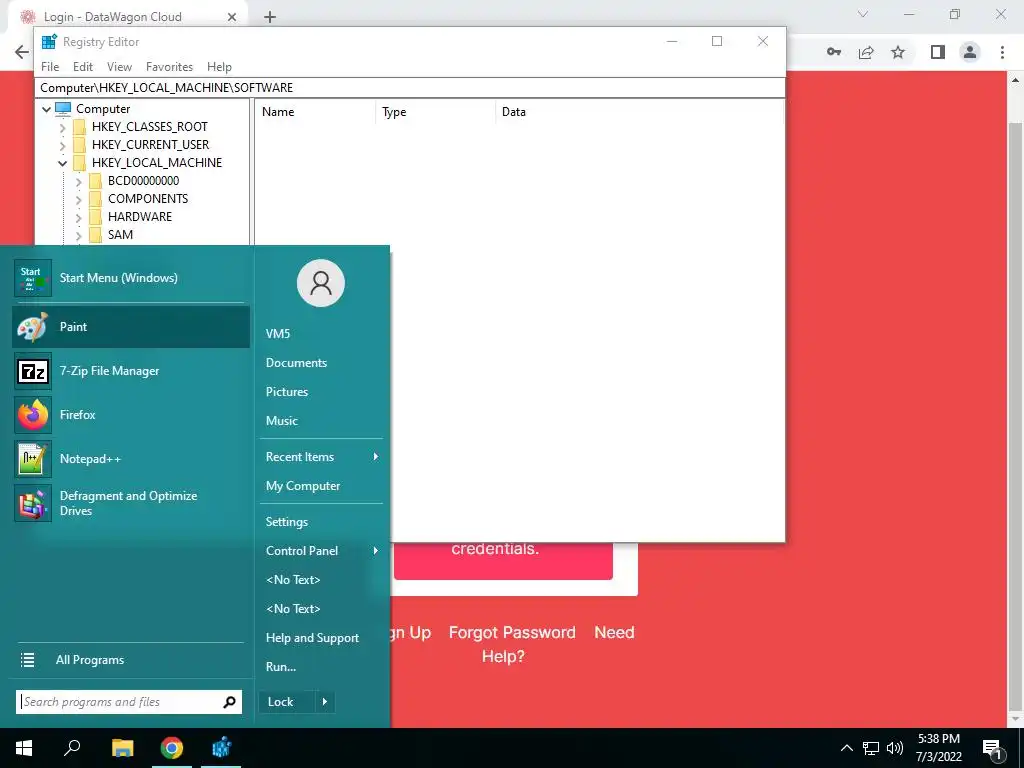Select Login - DataWagon Cloud tab
Screen dimensions: 1024x768
pos(127,17)
